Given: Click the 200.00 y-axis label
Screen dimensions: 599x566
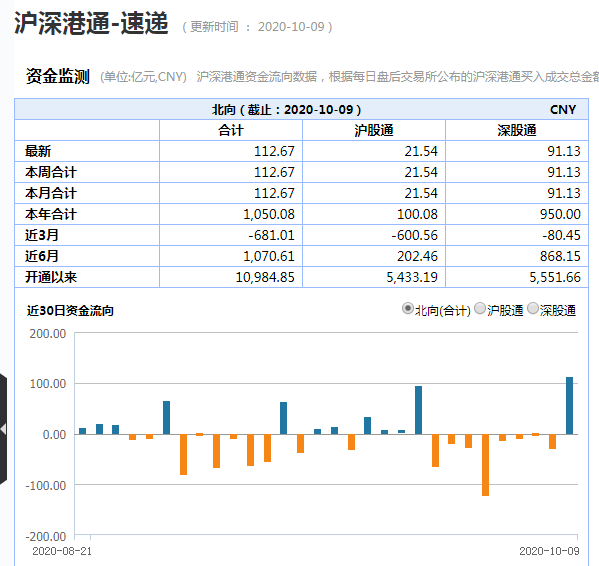Looking at the screenshot, I should pos(48,334).
